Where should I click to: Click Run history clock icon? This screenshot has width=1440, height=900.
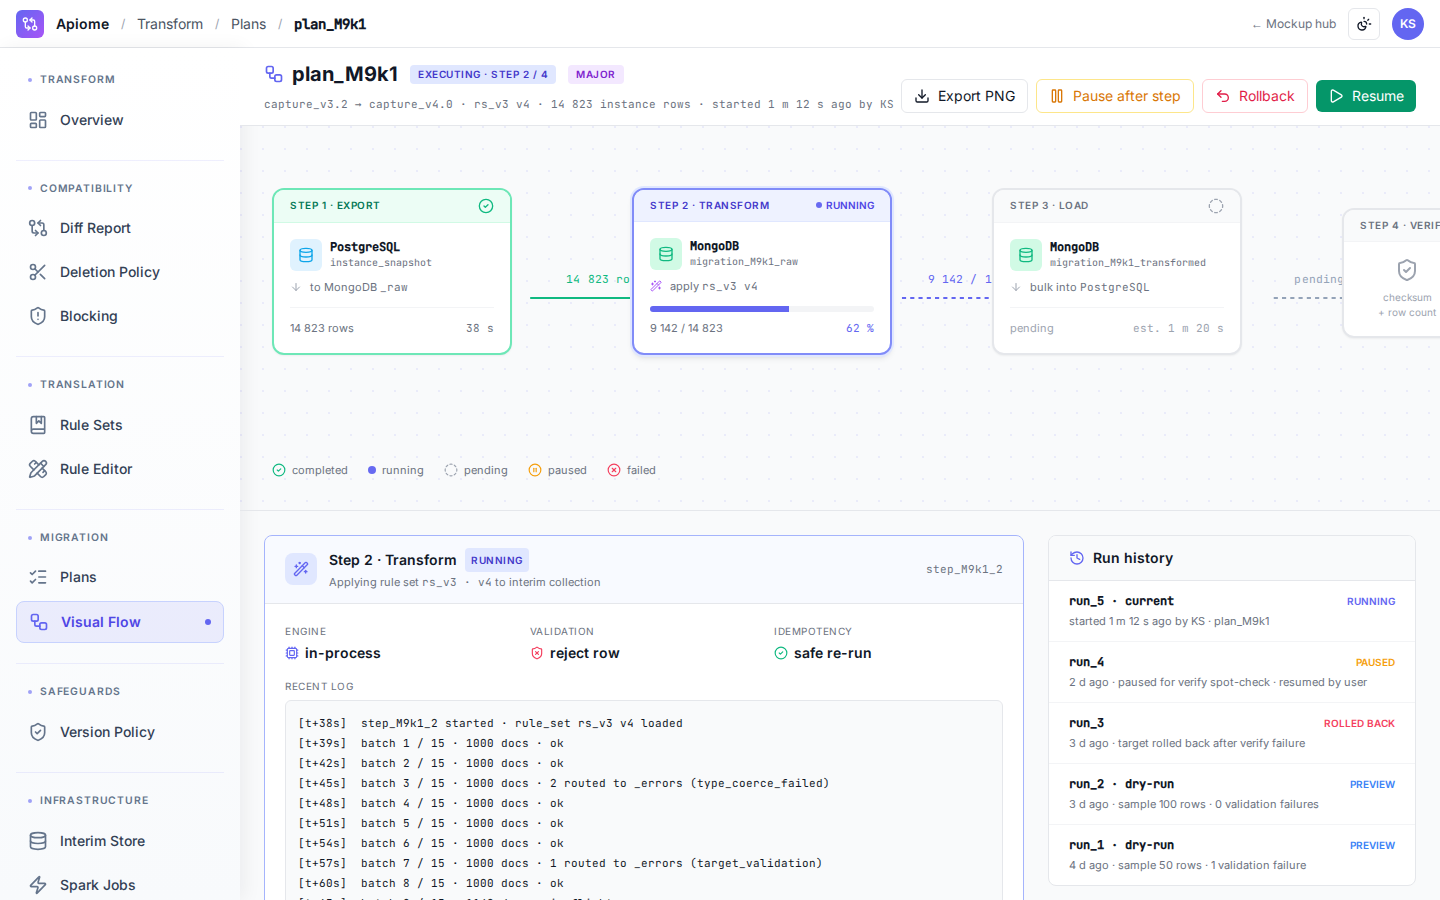click(1077, 558)
